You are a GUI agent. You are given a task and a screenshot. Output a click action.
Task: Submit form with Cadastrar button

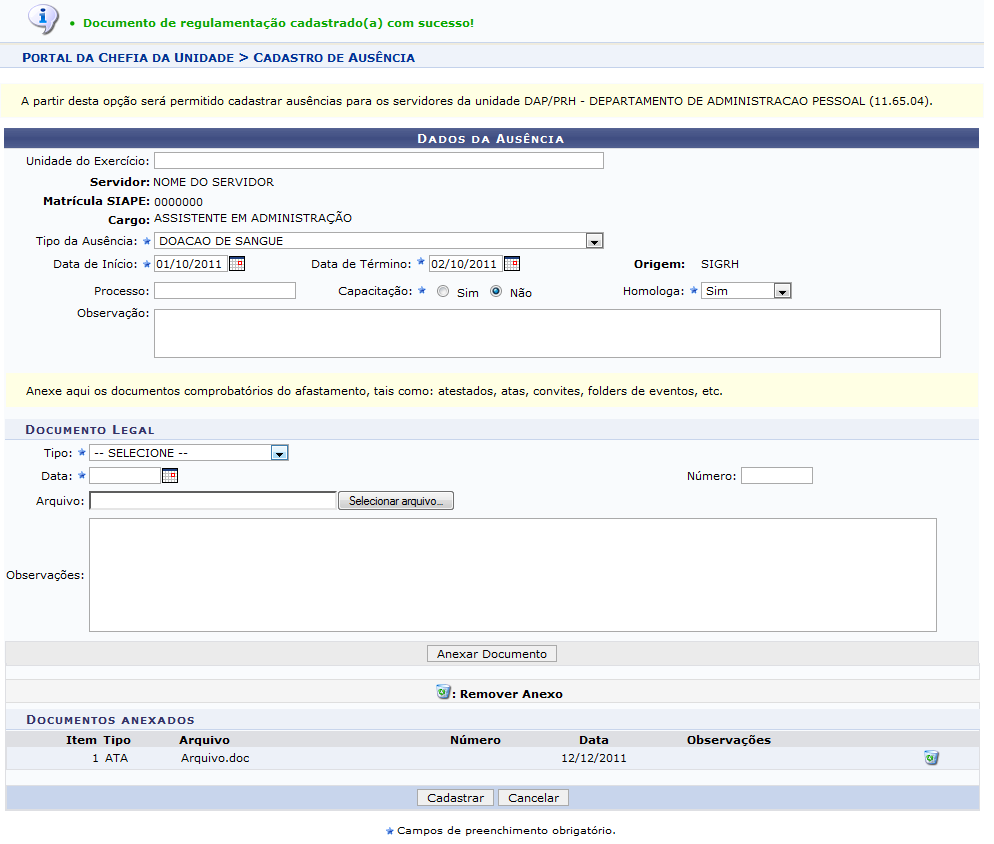455,798
